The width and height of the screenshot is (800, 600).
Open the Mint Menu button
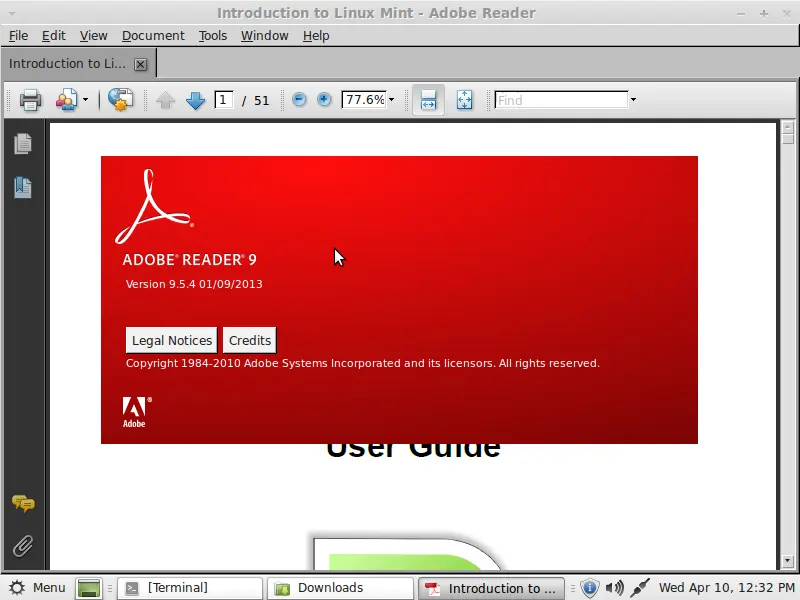pyautogui.click(x=38, y=588)
